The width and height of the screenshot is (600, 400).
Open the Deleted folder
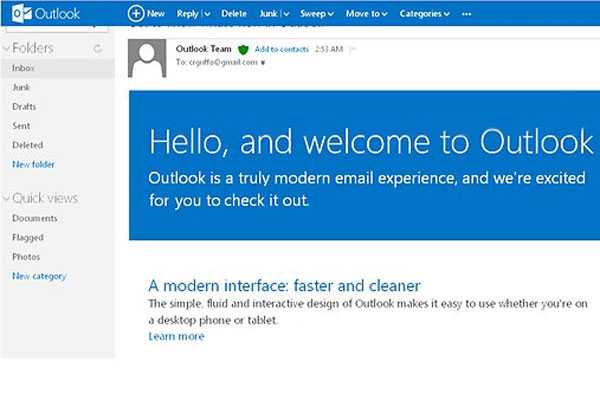tap(28, 145)
